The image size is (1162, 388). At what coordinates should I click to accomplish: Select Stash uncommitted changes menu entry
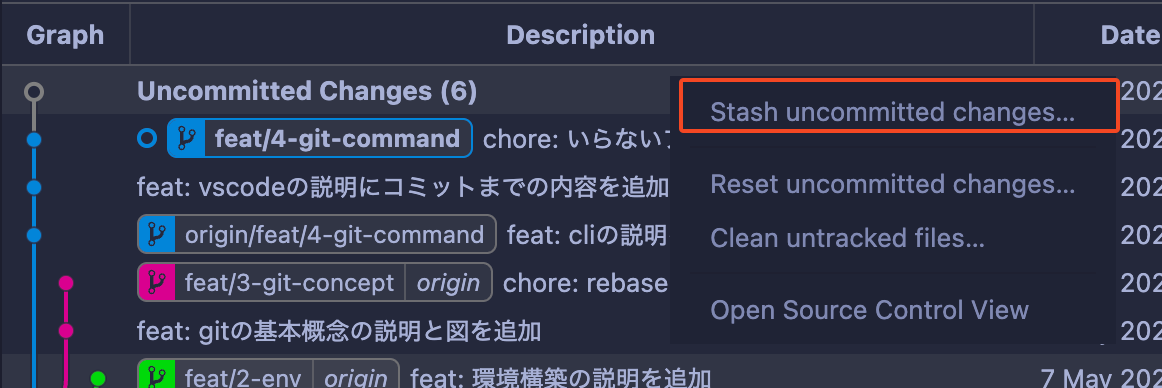tap(892, 113)
